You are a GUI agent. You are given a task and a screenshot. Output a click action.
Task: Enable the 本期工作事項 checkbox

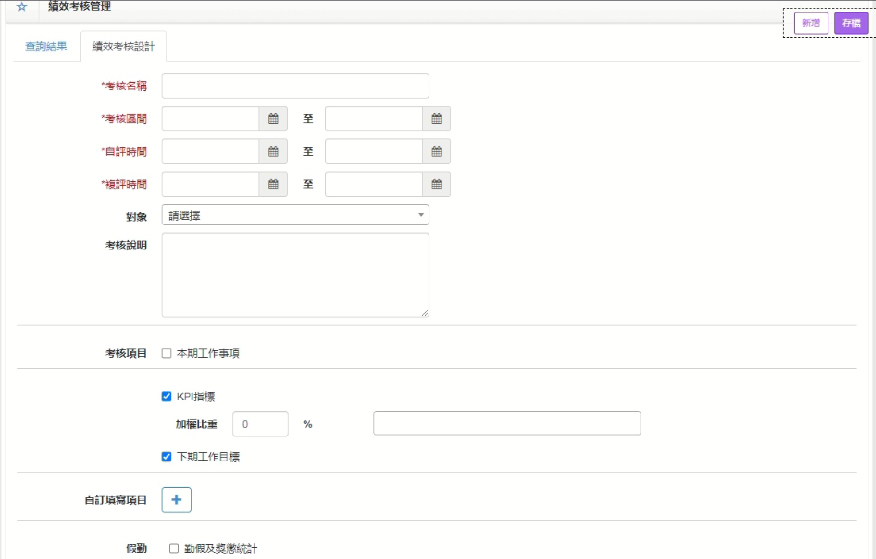coord(167,353)
